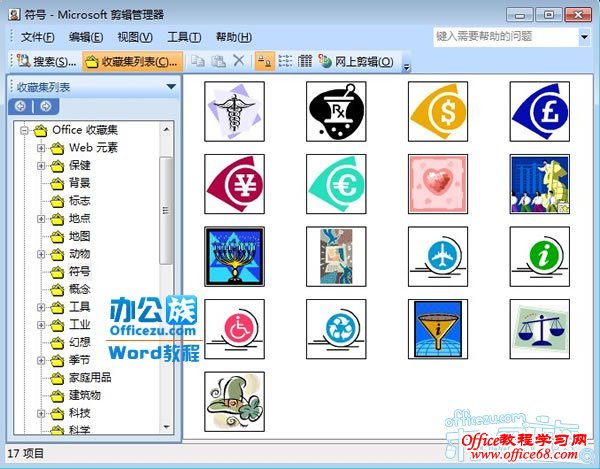
Task: Click the help question input box
Action: coord(506,37)
